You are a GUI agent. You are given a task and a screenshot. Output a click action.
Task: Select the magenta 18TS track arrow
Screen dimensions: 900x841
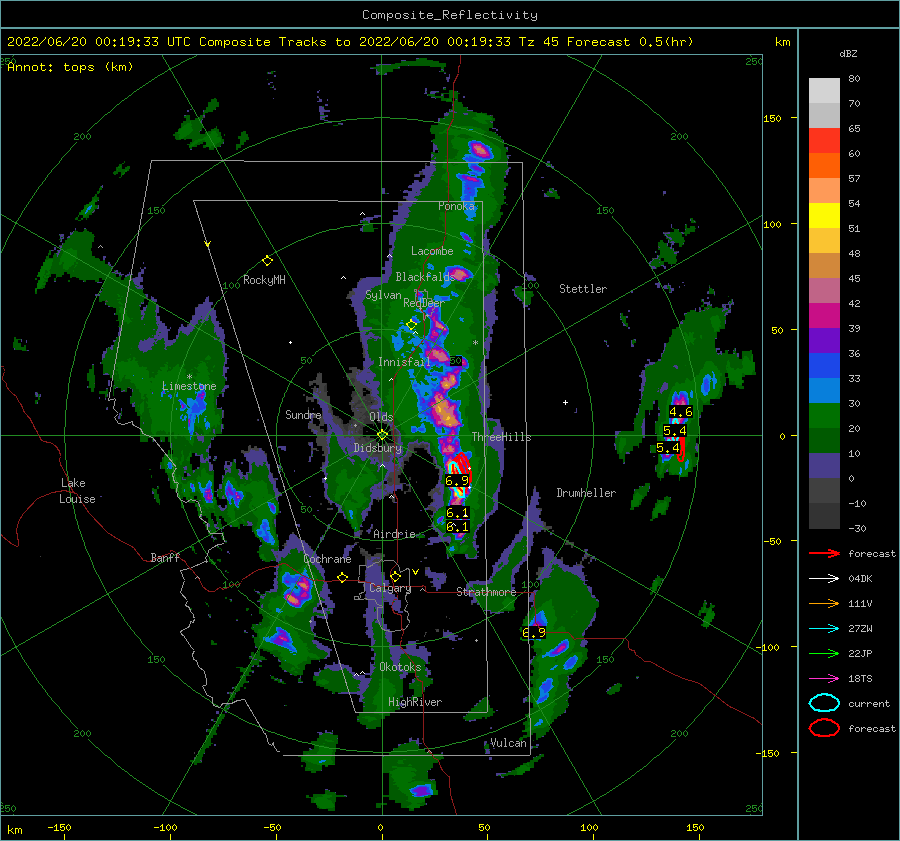824,679
